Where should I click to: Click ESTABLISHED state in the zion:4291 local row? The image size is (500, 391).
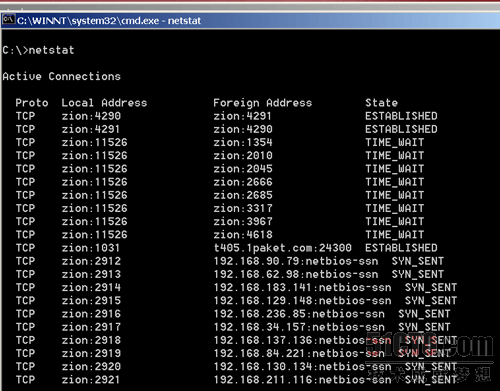(401, 129)
